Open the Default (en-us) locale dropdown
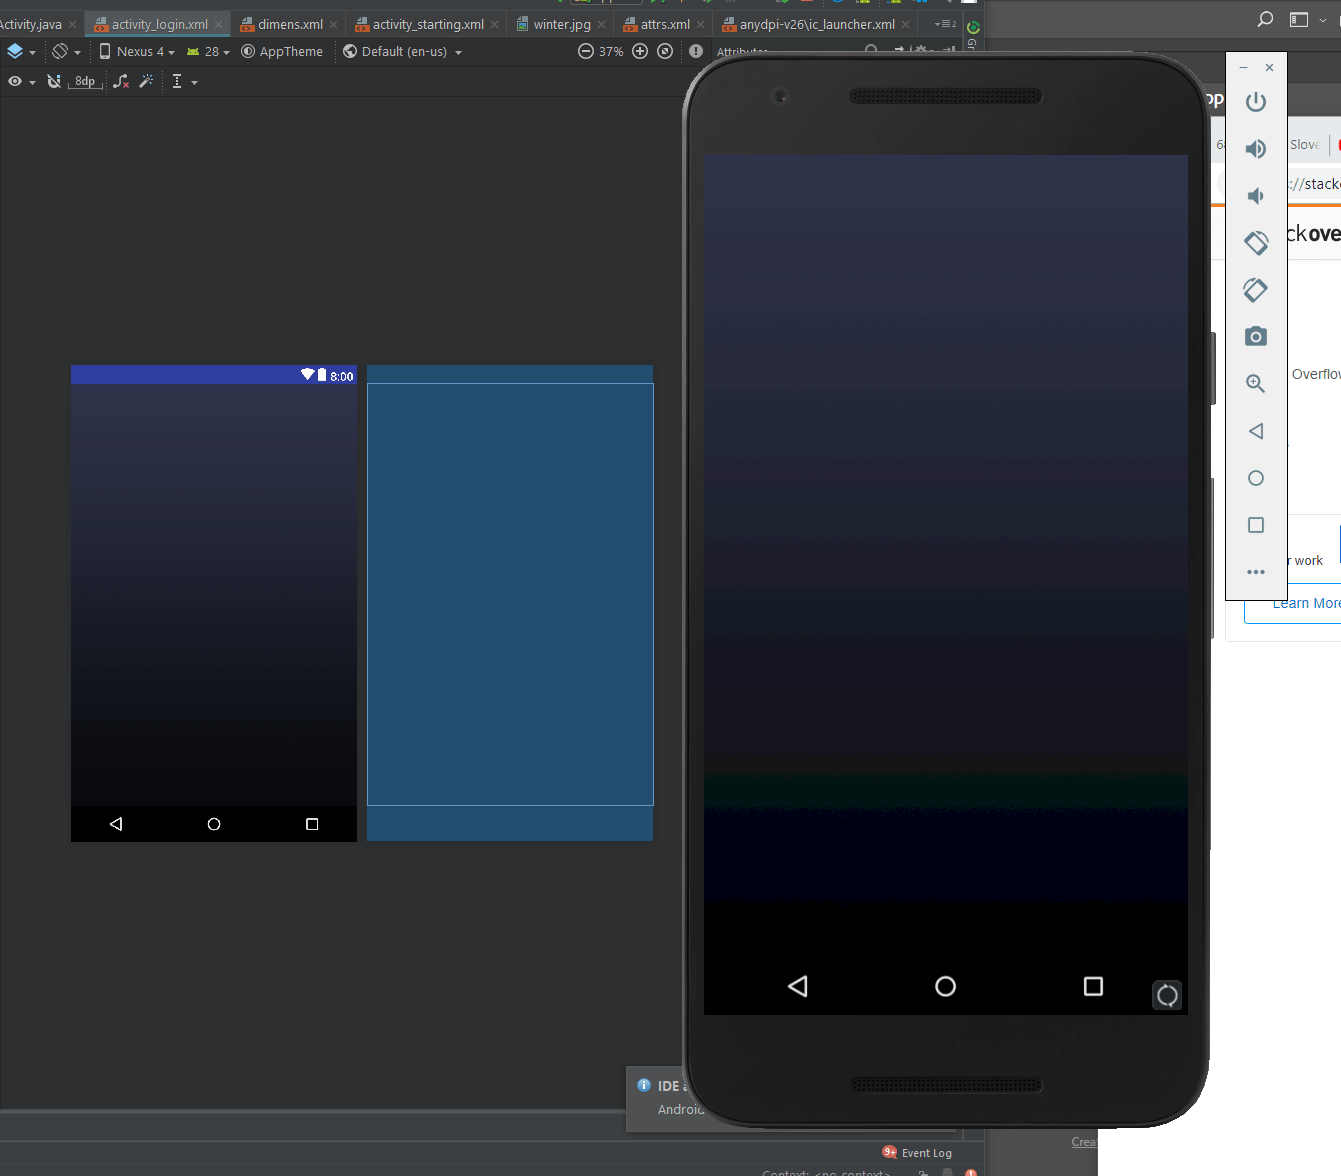The image size is (1341, 1176). [403, 51]
